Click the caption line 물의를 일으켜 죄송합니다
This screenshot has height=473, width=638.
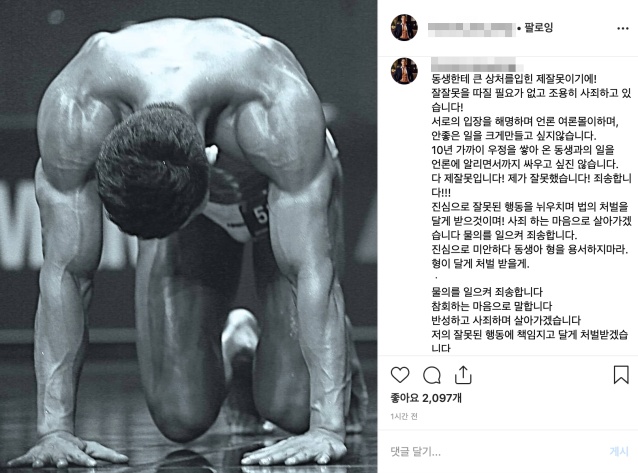pos(487,292)
